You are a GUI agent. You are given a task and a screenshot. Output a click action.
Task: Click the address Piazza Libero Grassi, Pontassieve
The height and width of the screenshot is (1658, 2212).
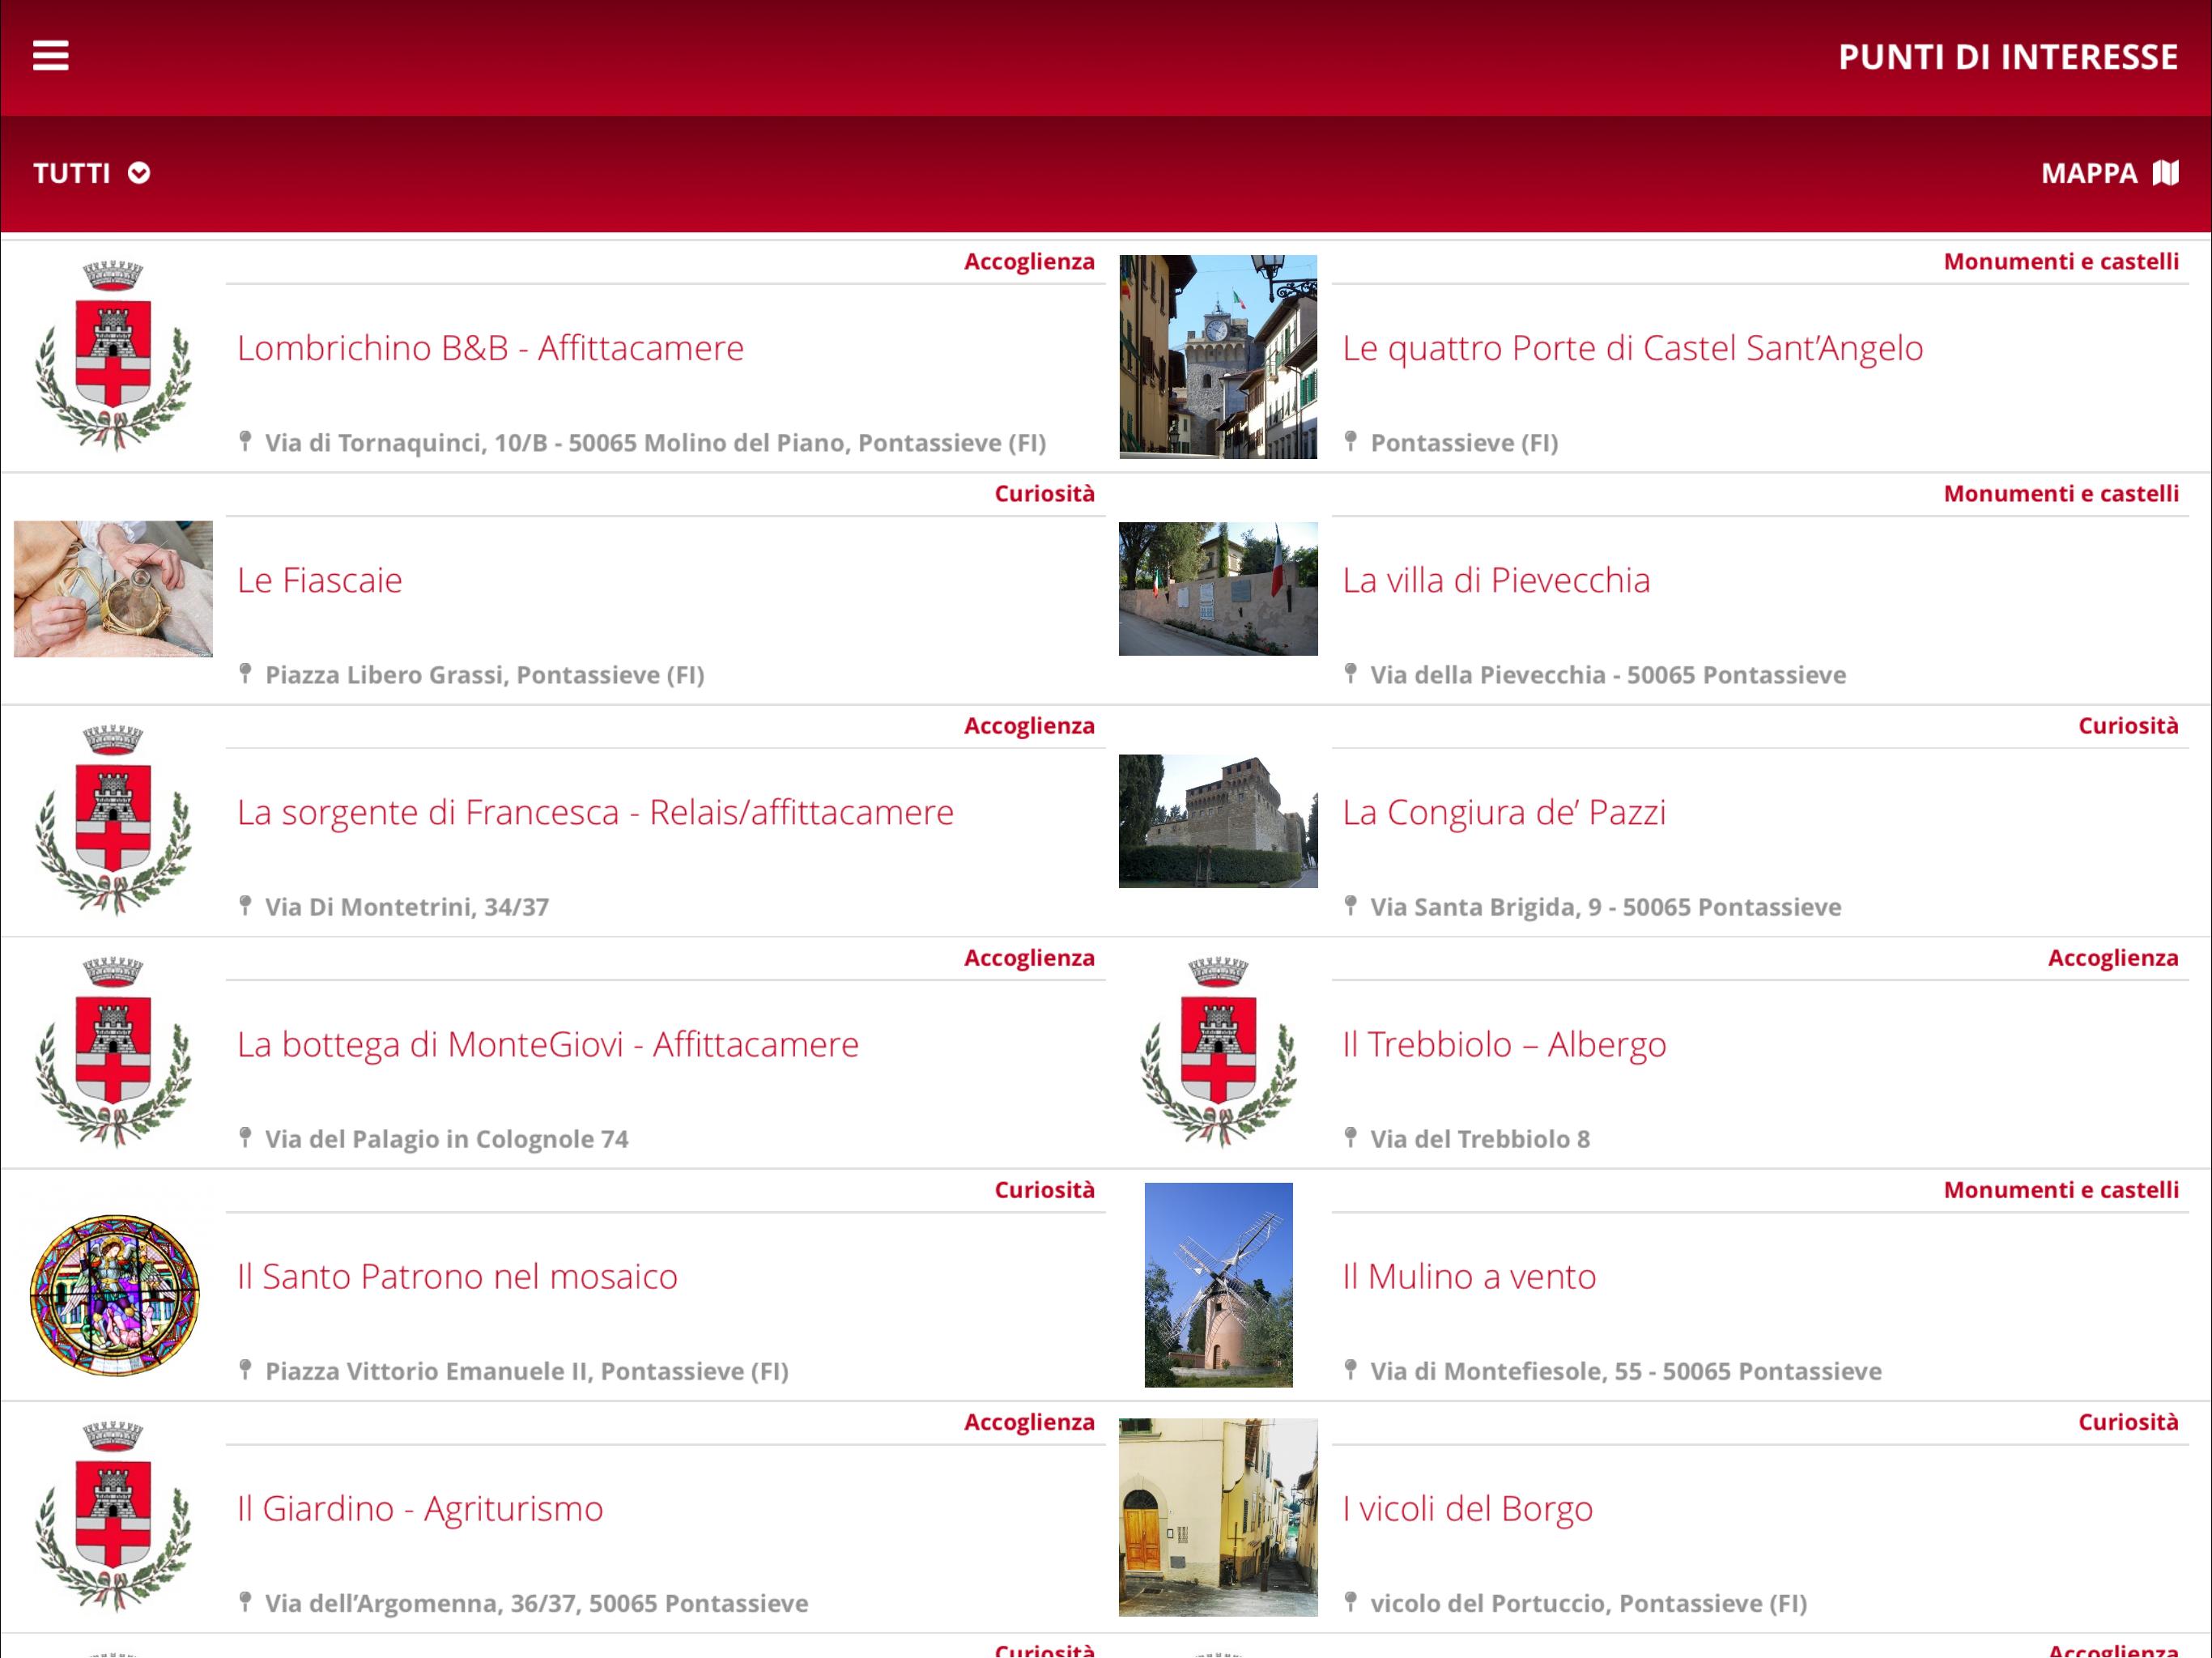[x=484, y=675]
